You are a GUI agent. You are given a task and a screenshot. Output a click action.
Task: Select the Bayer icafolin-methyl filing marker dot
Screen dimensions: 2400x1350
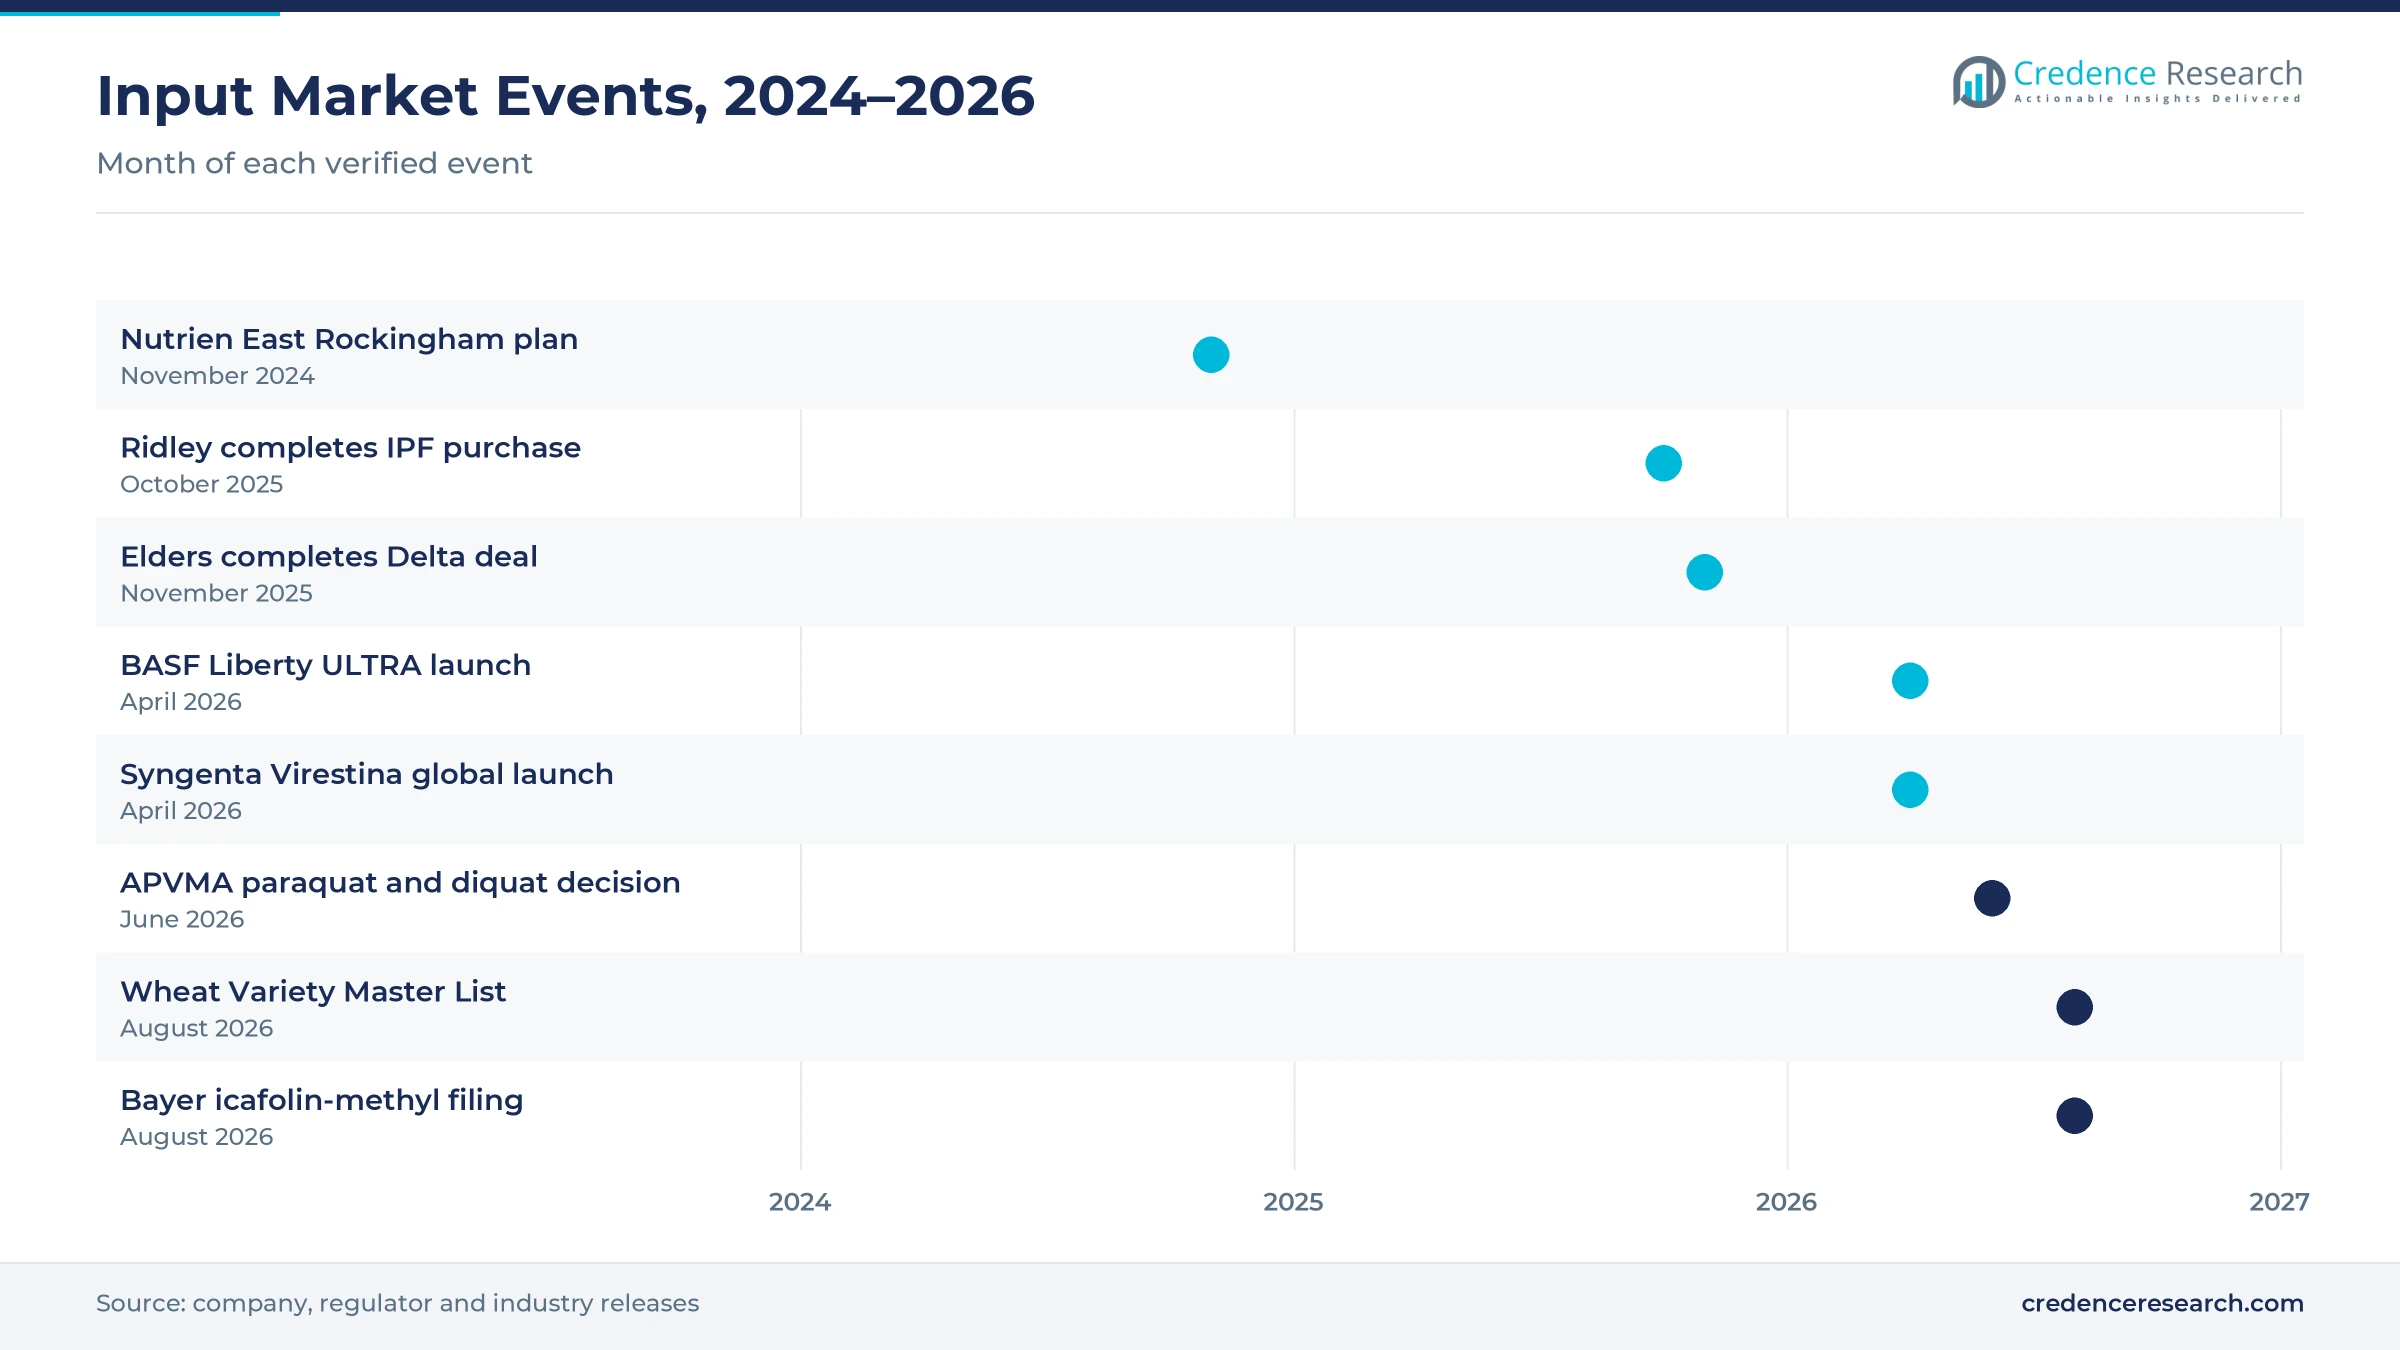2074,1116
